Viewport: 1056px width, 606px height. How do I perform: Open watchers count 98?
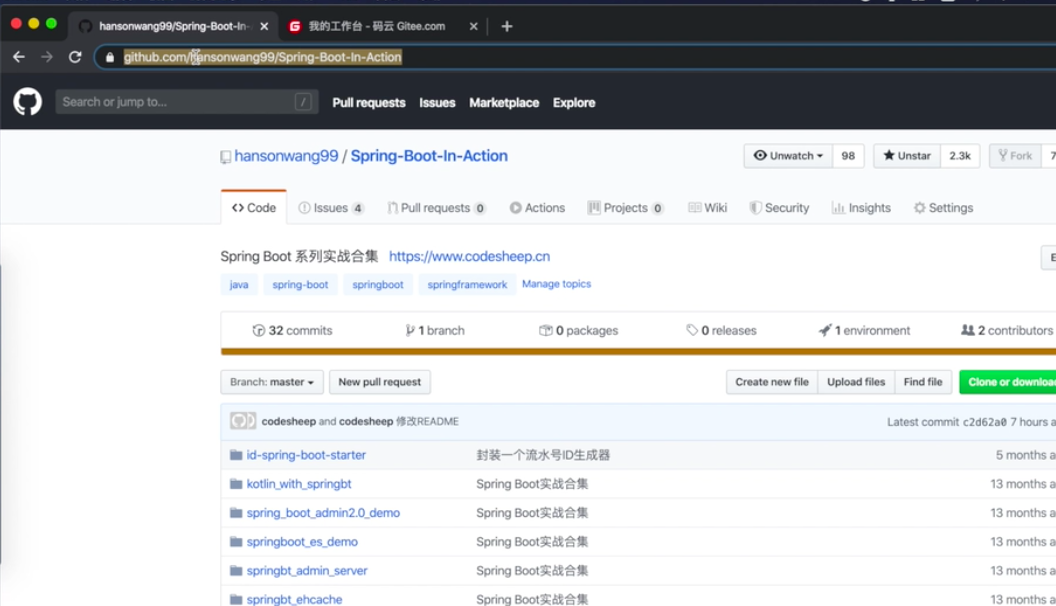click(x=848, y=156)
